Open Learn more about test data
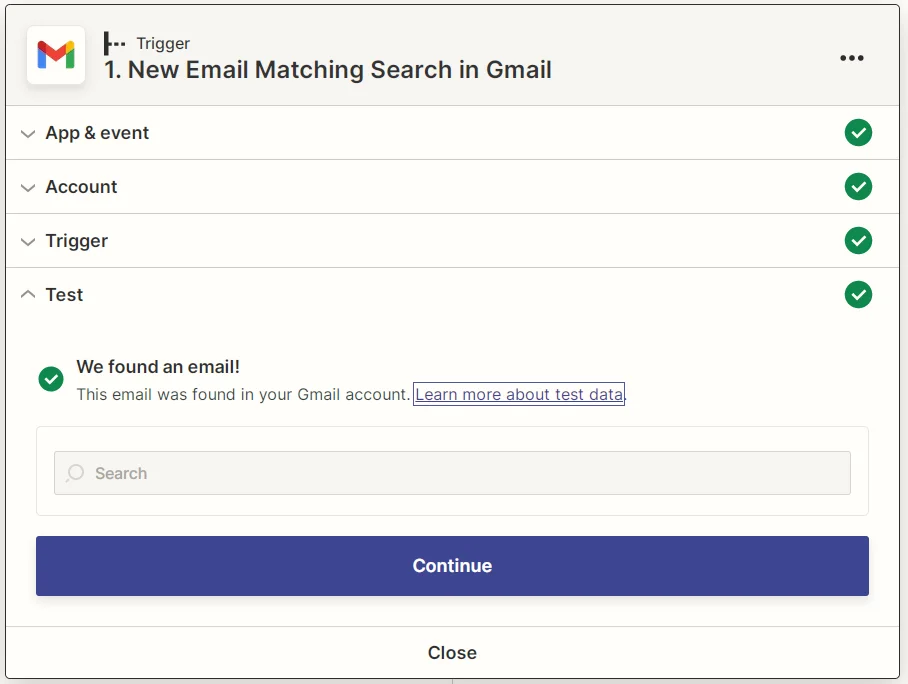This screenshot has height=684, width=908. tap(518, 394)
